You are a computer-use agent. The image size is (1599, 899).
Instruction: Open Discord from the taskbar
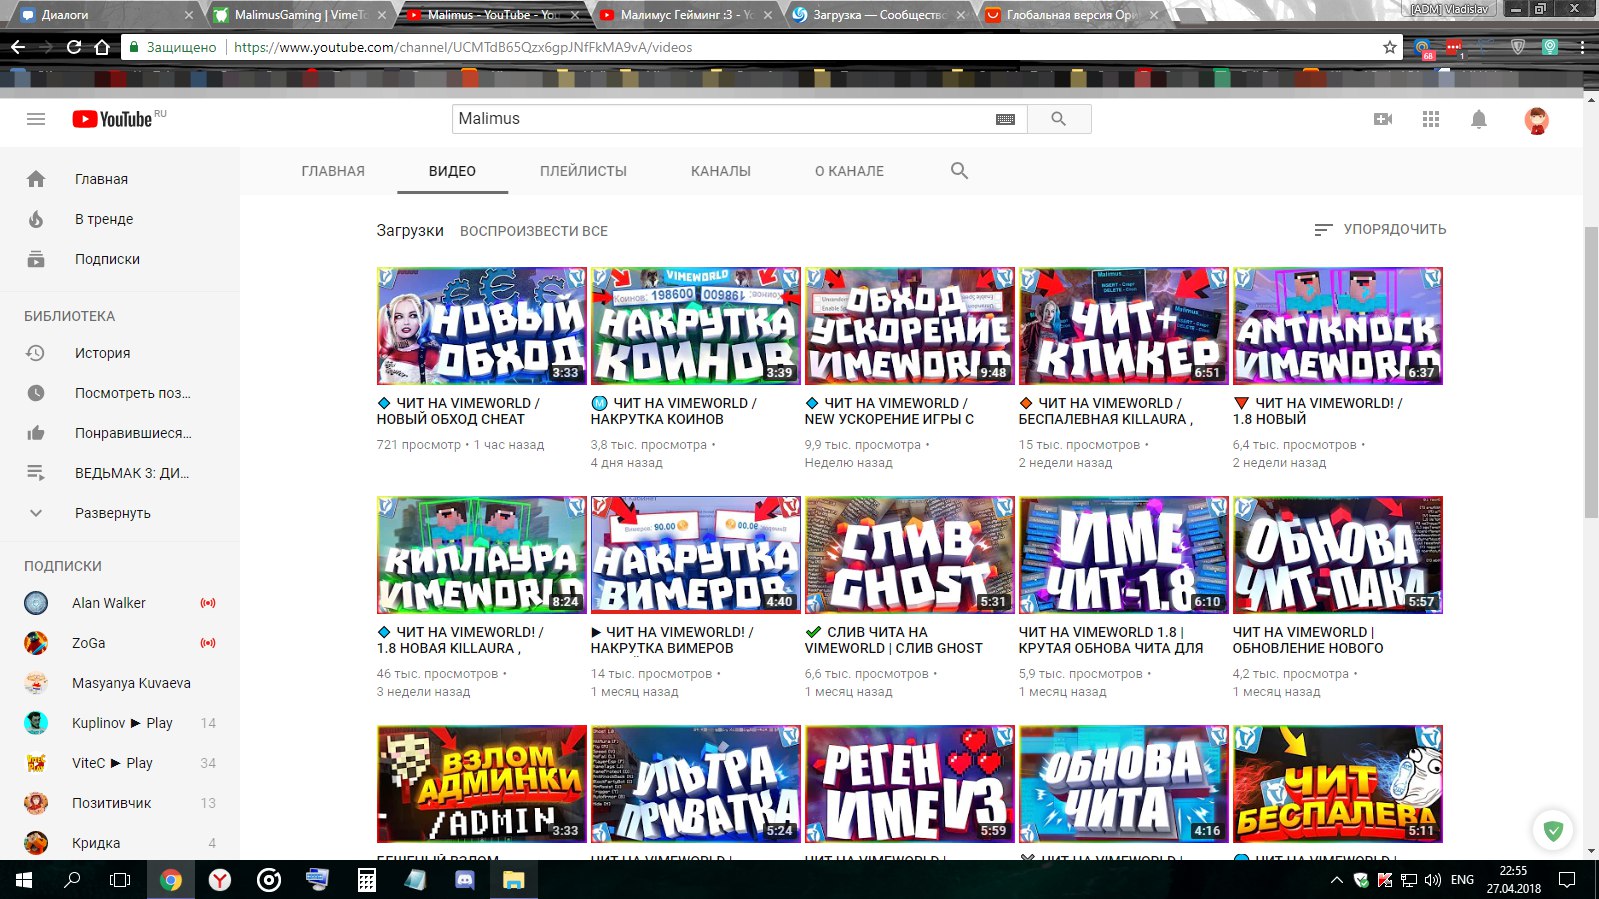[465, 880]
